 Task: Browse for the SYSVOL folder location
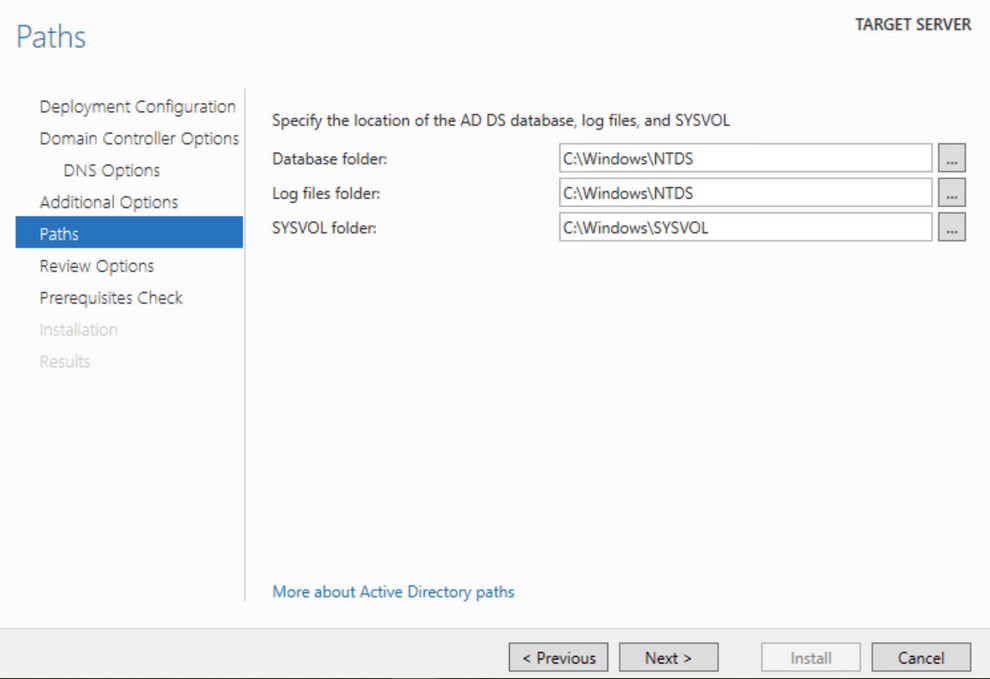click(951, 227)
